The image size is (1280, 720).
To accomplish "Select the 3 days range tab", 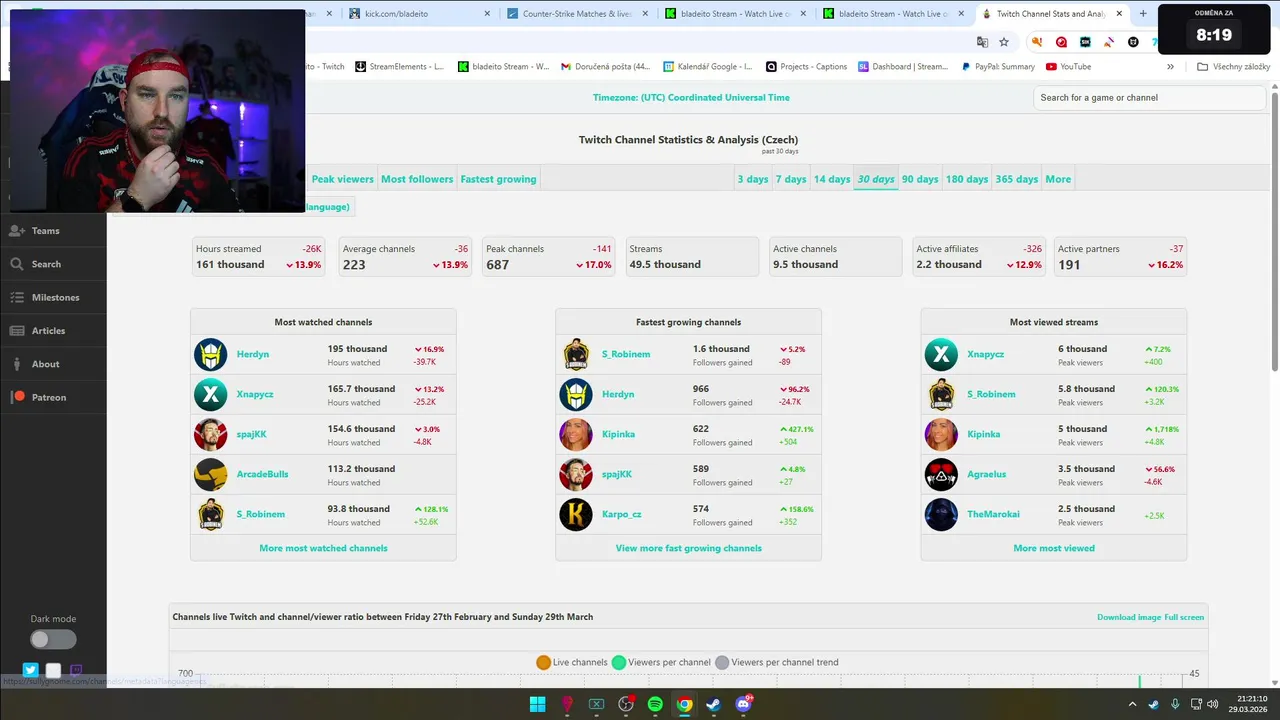I will [x=753, y=179].
